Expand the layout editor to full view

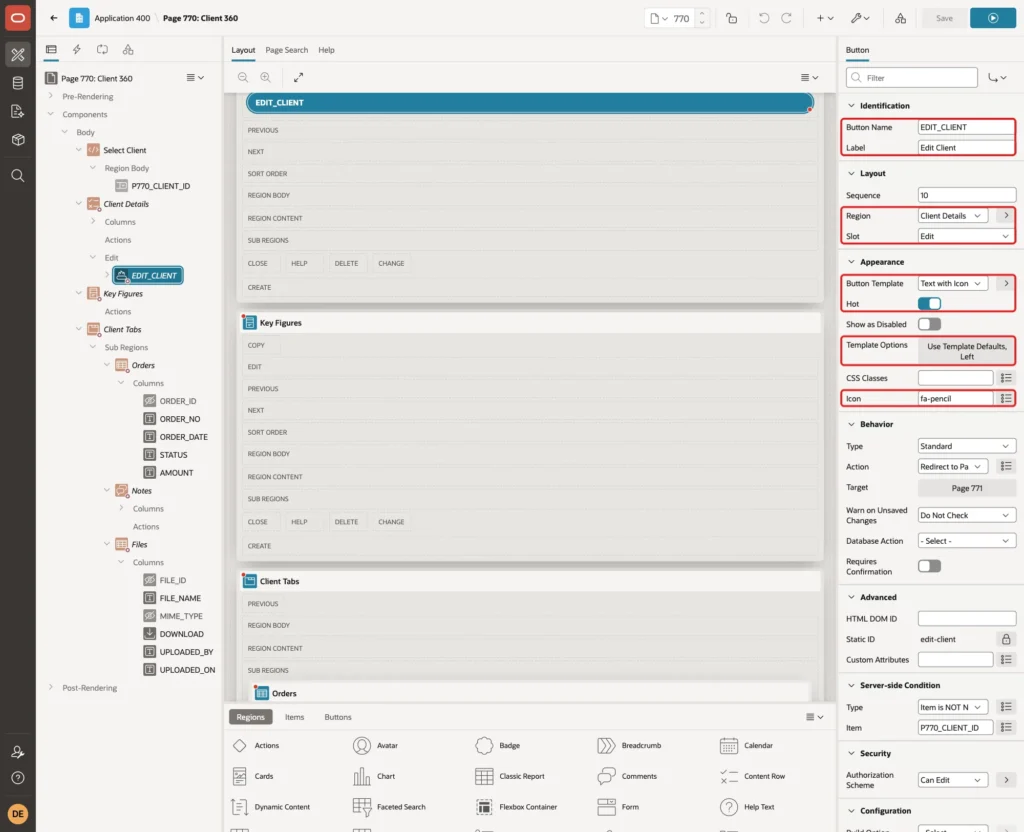click(298, 77)
